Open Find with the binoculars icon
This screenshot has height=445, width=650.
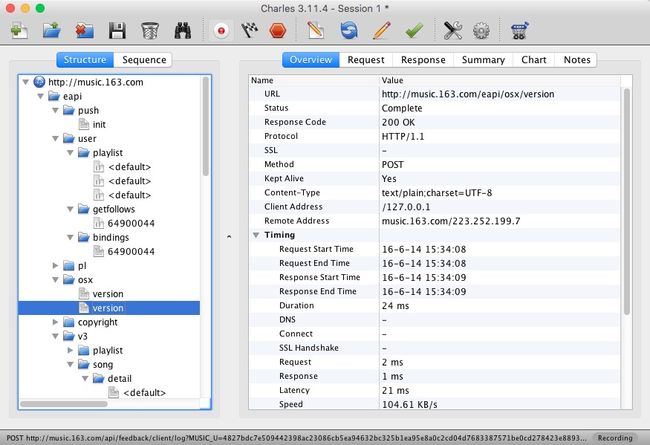(x=182, y=31)
